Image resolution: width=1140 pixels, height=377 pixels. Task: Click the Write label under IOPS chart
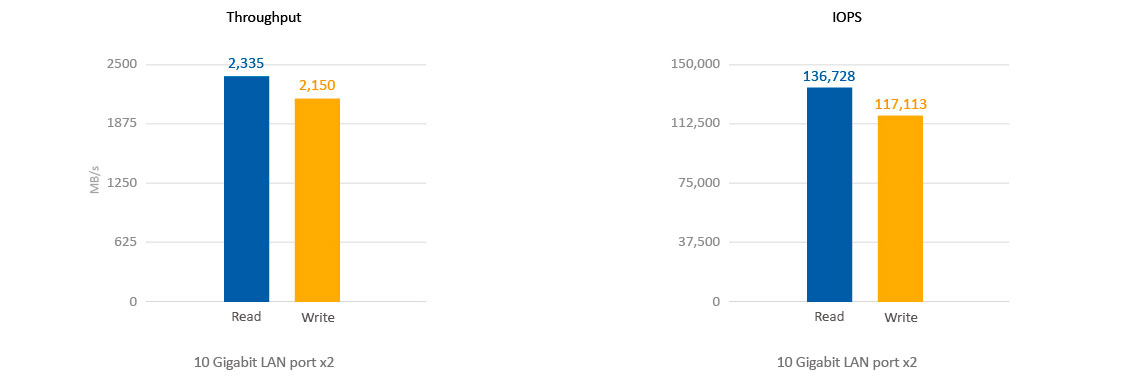(x=902, y=317)
